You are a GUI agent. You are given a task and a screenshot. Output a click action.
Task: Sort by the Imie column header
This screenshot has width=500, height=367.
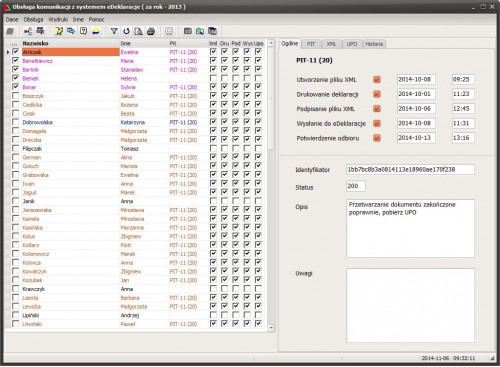click(x=144, y=43)
